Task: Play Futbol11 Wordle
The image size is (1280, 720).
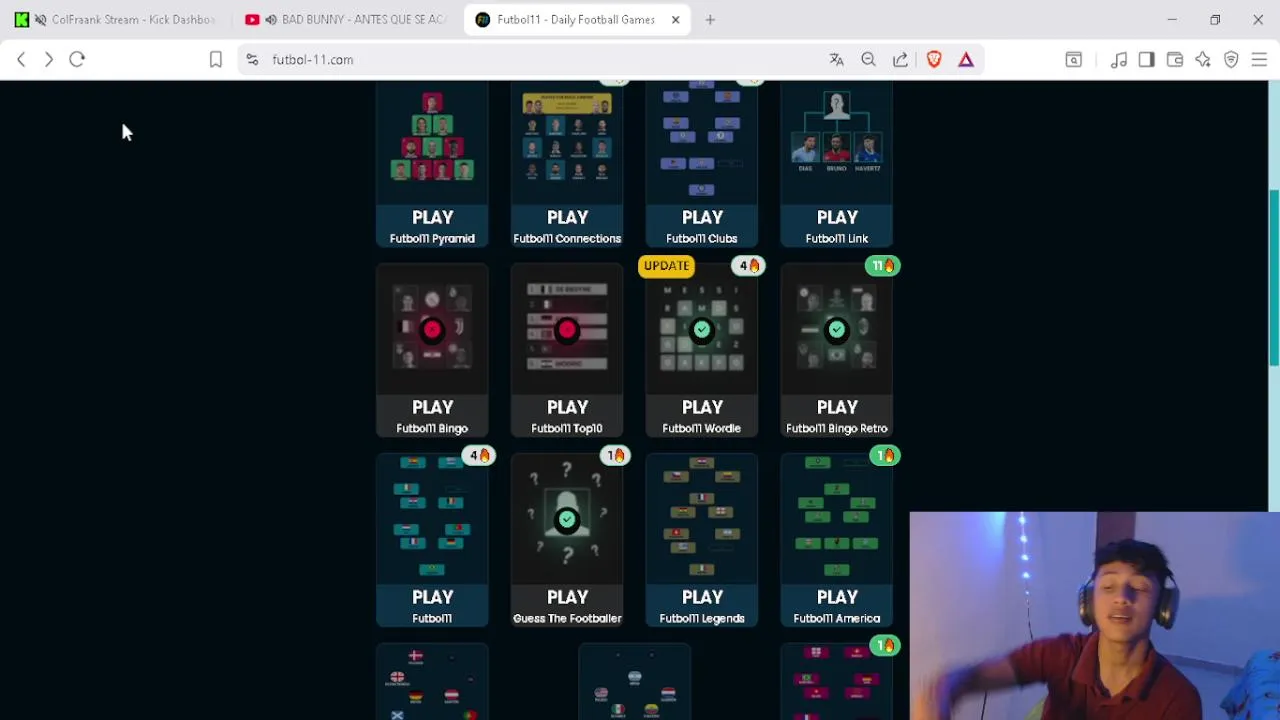Action: point(702,416)
